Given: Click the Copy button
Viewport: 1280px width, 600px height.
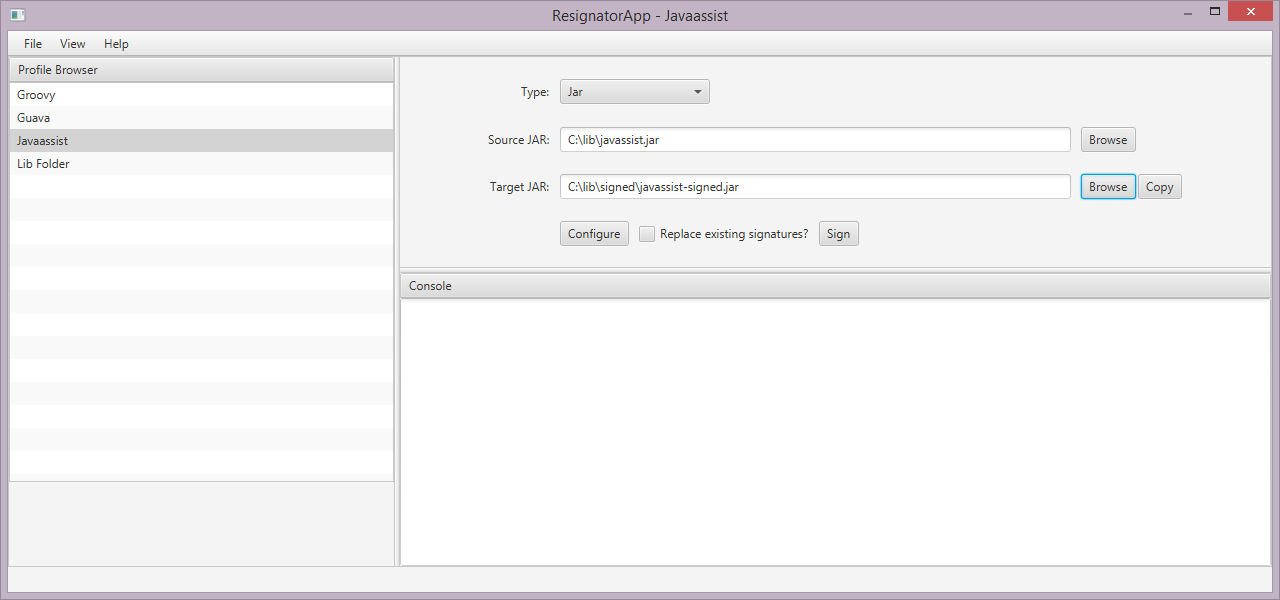Looking at the screenshot, I should click(x=1160, y=187).
